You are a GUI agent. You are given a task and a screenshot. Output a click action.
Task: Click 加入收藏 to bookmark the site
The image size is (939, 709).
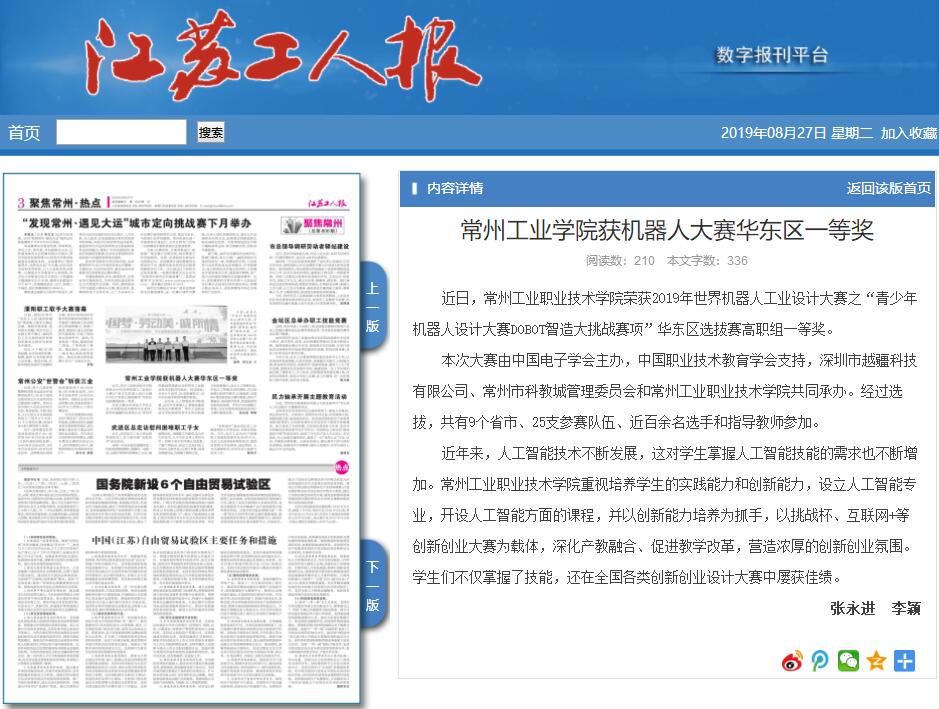(x=908, y=133)
